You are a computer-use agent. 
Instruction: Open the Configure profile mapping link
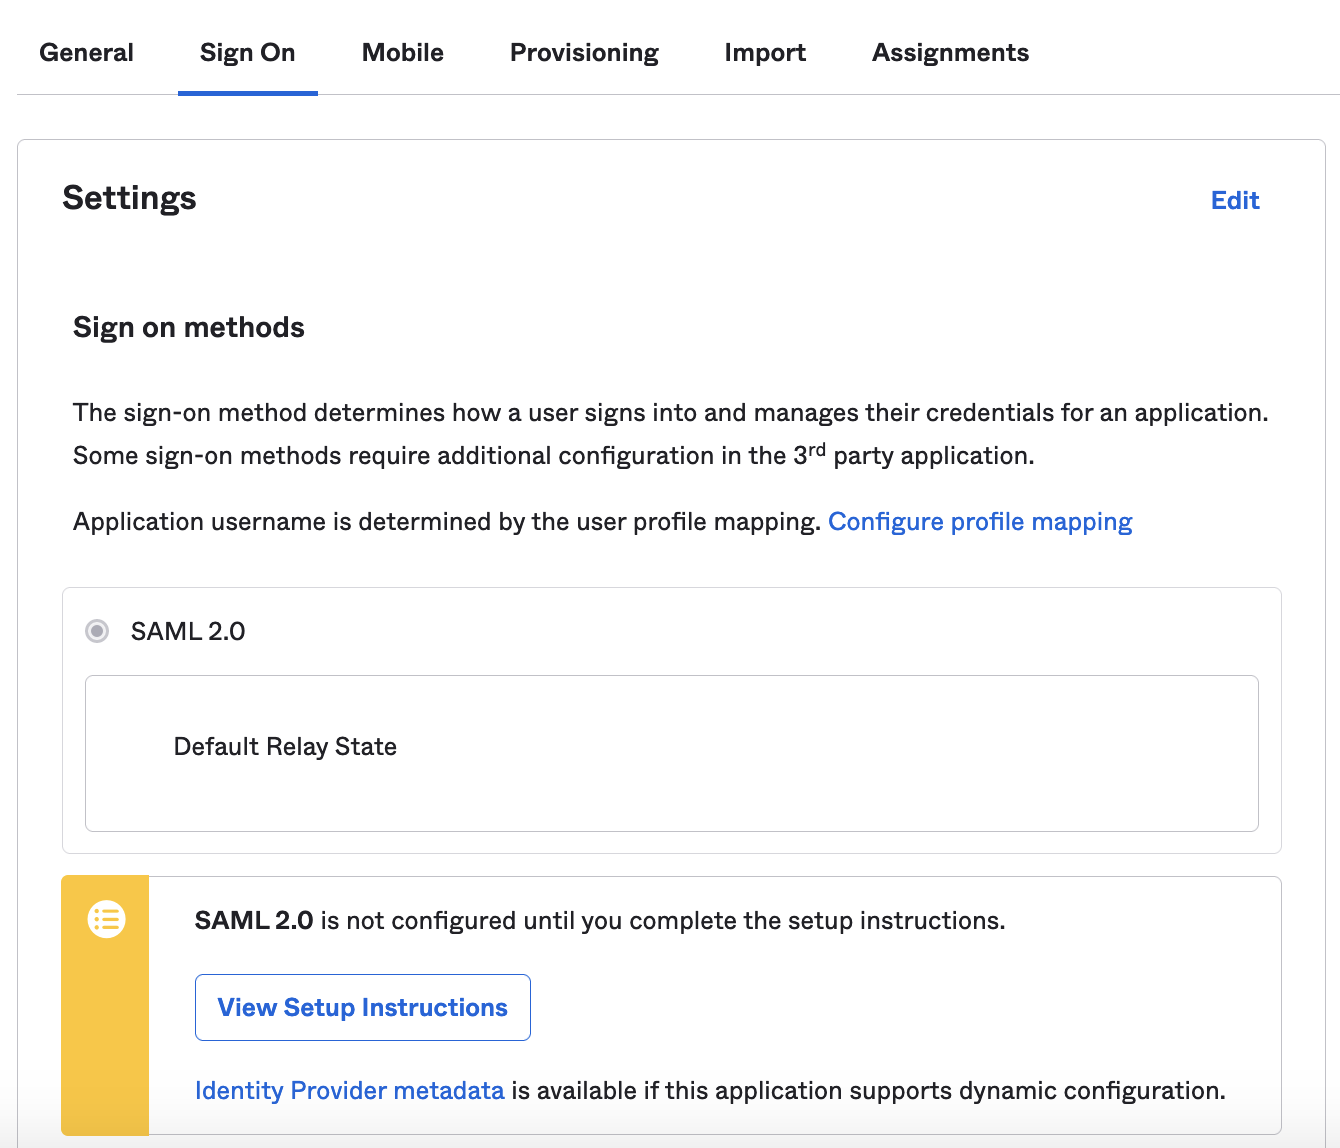pyautogui.click(x=979, y=522)
